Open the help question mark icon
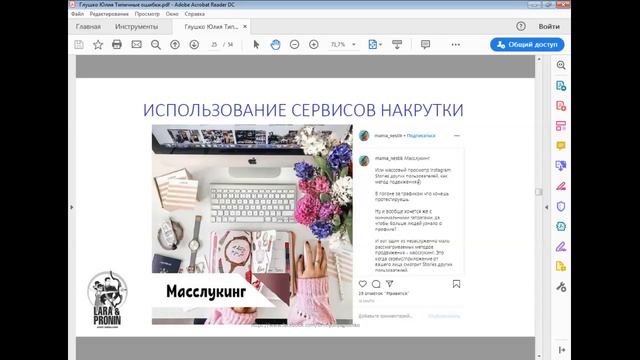The width and height of the screenshot is (640, 360). tap(520, 26)
